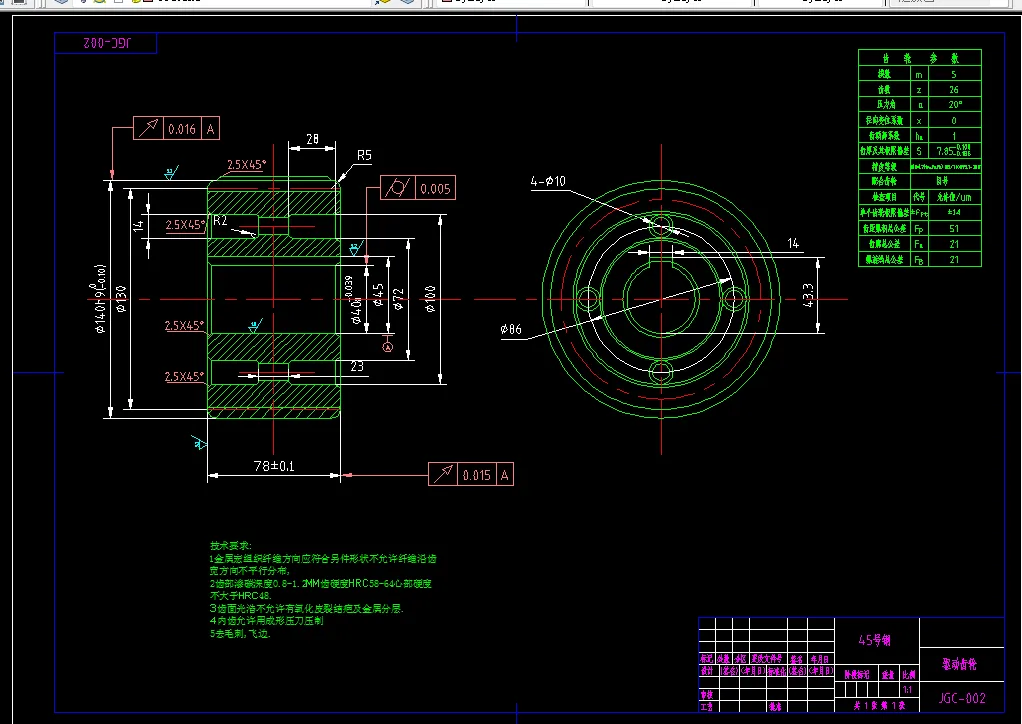
Task: Select the ø40 bore diameter dimension
Action: click(x=353, y=302)
